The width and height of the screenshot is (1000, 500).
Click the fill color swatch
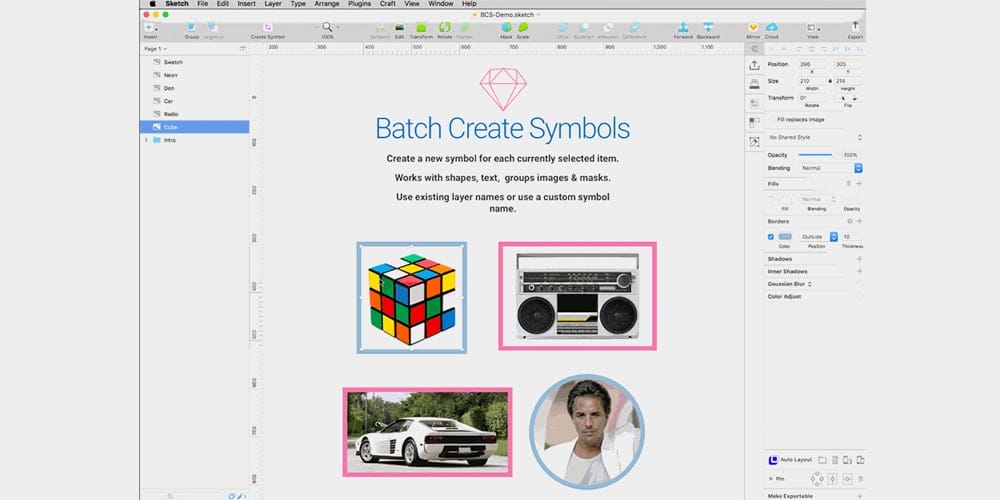[x=785, y=200]
